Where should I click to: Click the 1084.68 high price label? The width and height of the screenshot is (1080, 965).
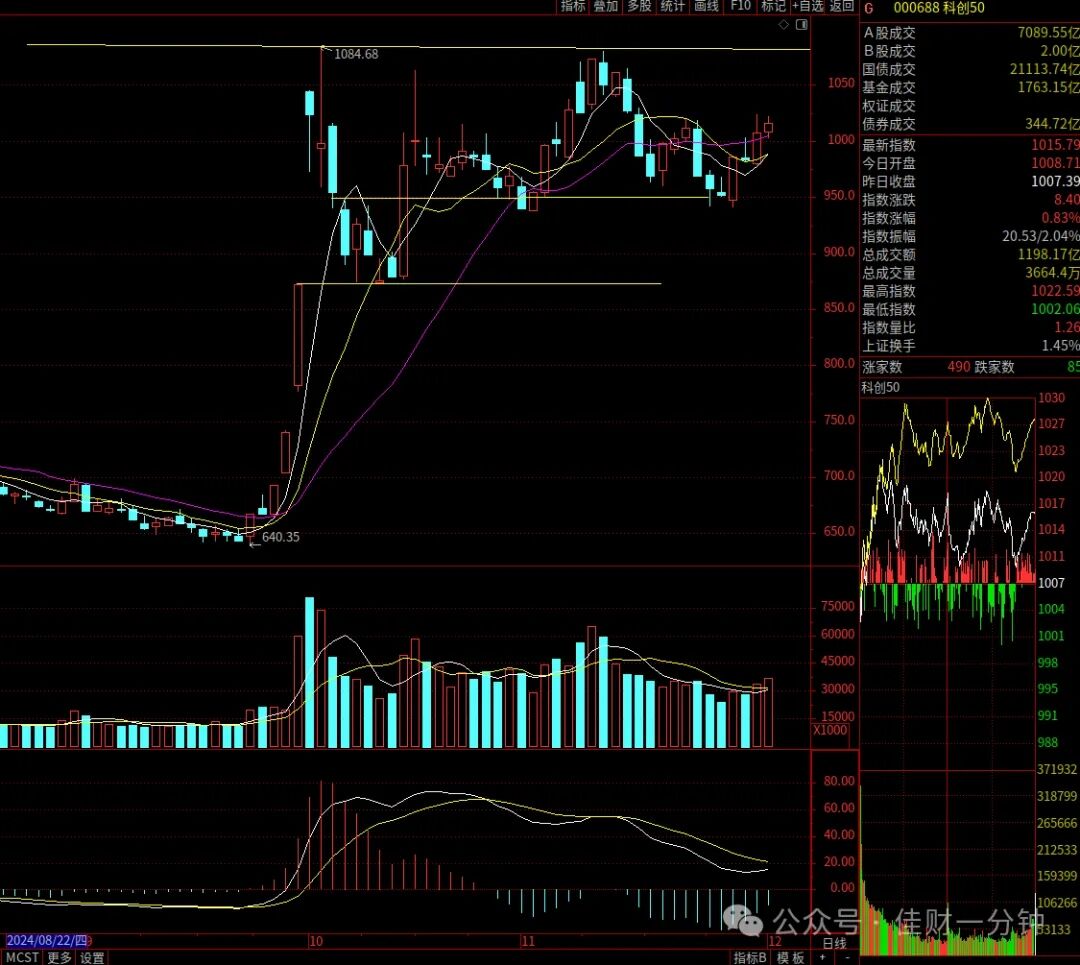tap(356, 54)
